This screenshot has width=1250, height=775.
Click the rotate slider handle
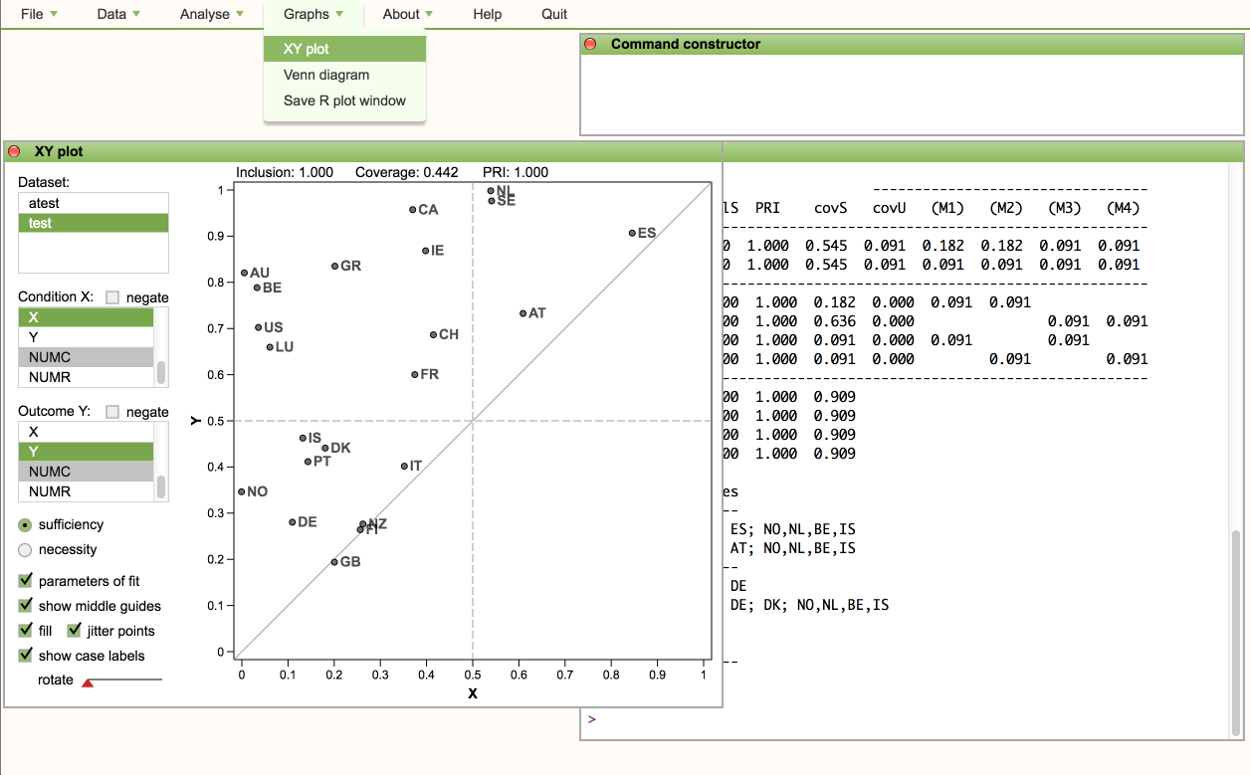(87, 683)
